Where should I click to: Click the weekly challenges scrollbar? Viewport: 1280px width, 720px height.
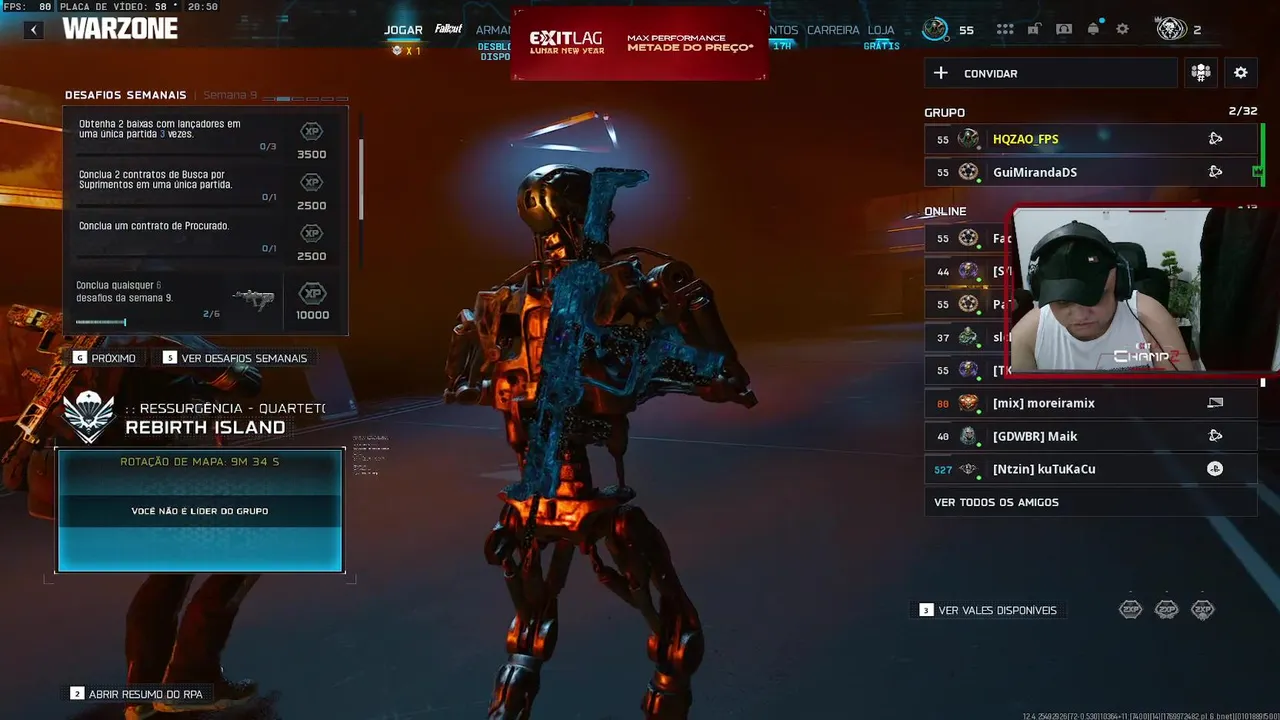361,178
